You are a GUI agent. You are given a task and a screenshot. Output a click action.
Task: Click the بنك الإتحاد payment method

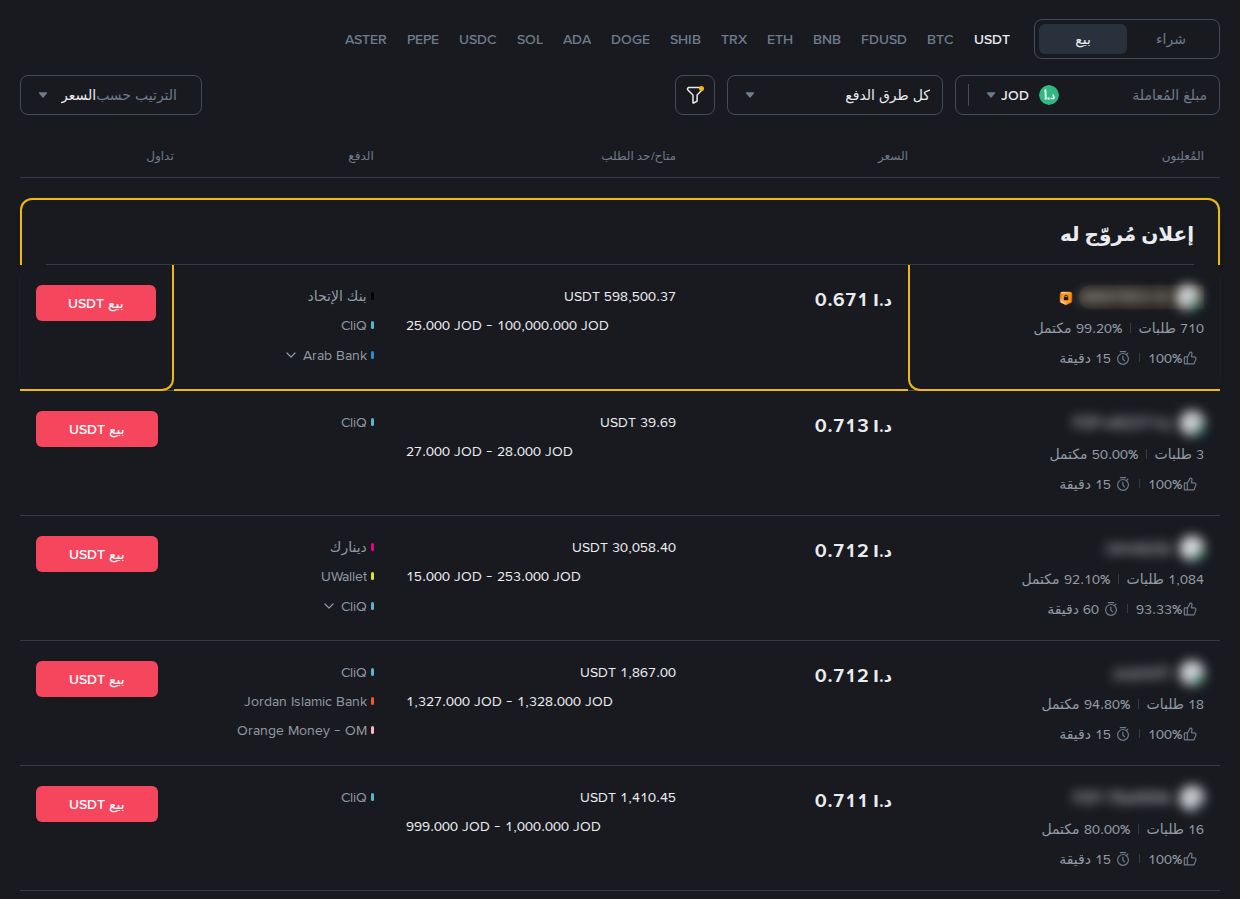(337, 296)
